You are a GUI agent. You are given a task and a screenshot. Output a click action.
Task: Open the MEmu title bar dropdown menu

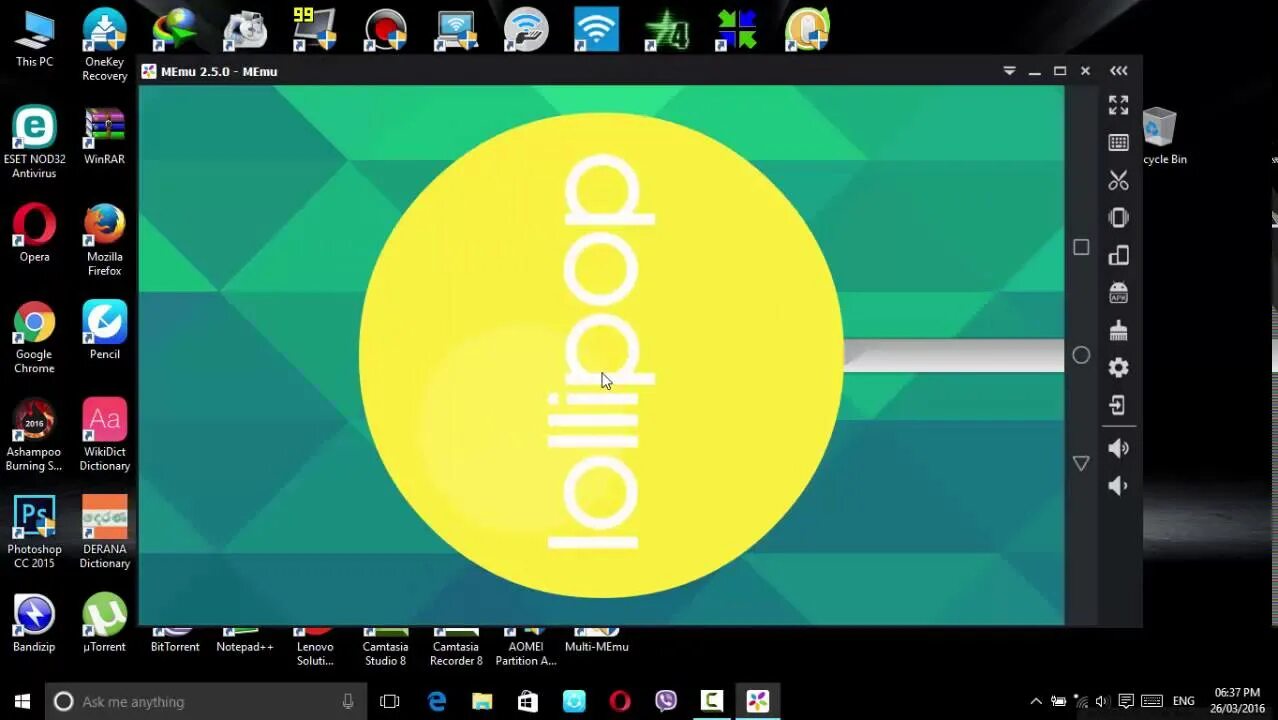1009,71
